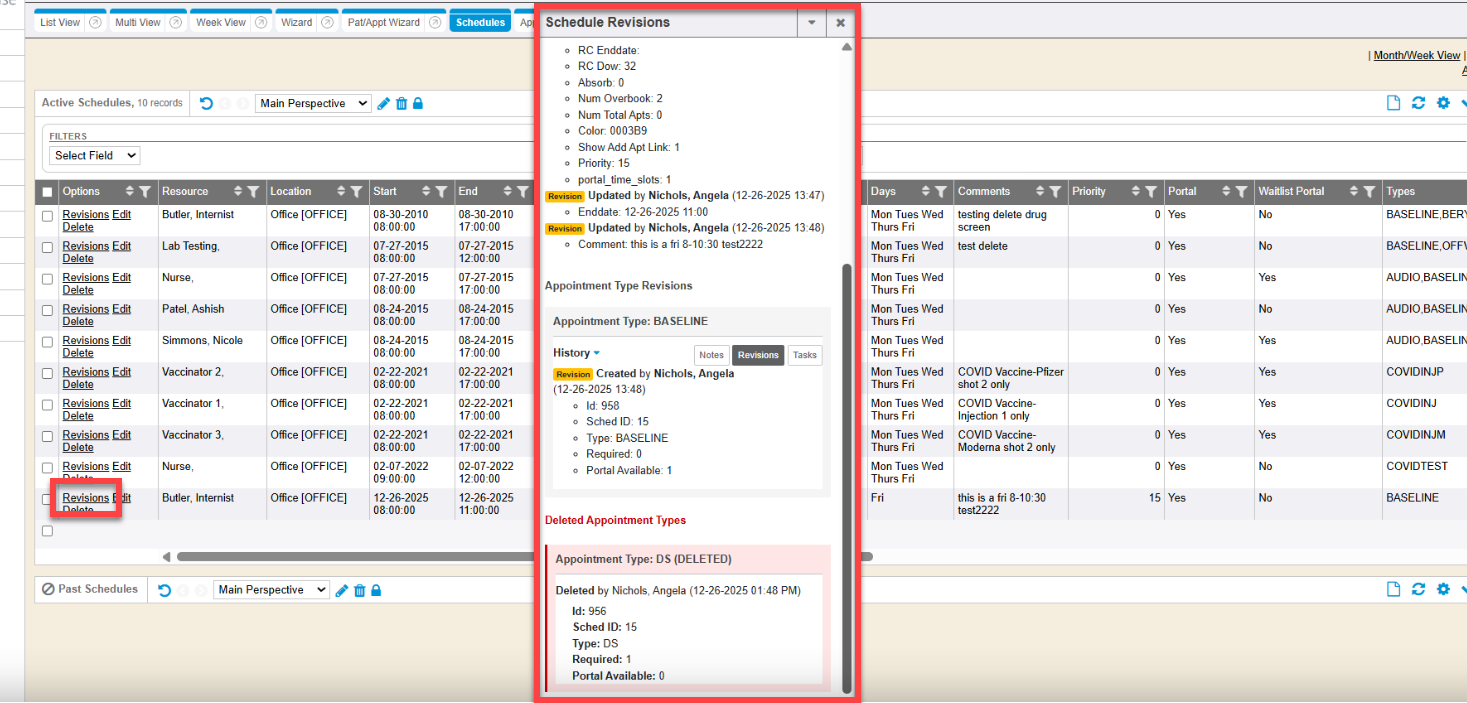Click the reset icon beside Active Schedules
Viewport: 1467px width, 703px height.
coord(206,103)
